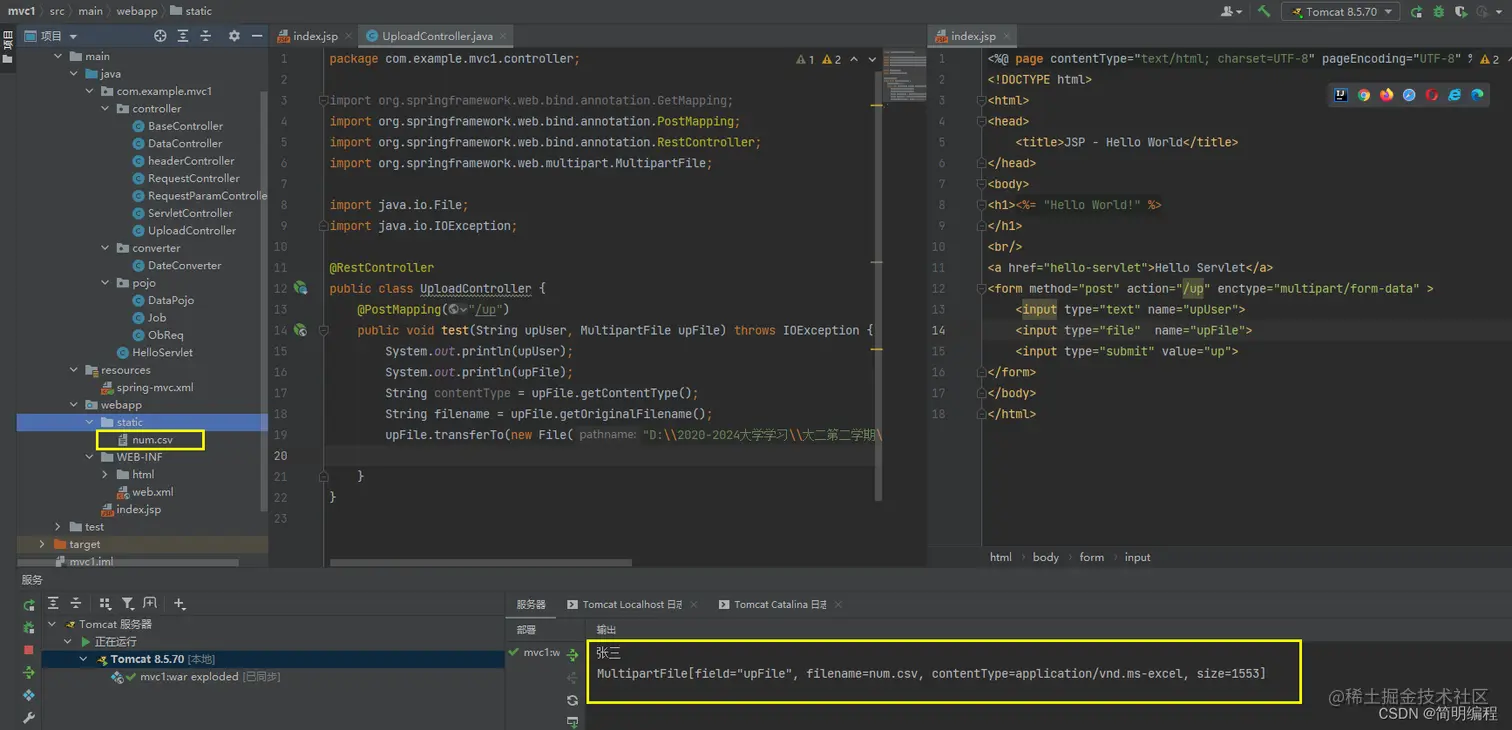Click gutter icon beside test method line 14
The width and height of the screenshot is (1512, 730).
(x=300, y=330)
